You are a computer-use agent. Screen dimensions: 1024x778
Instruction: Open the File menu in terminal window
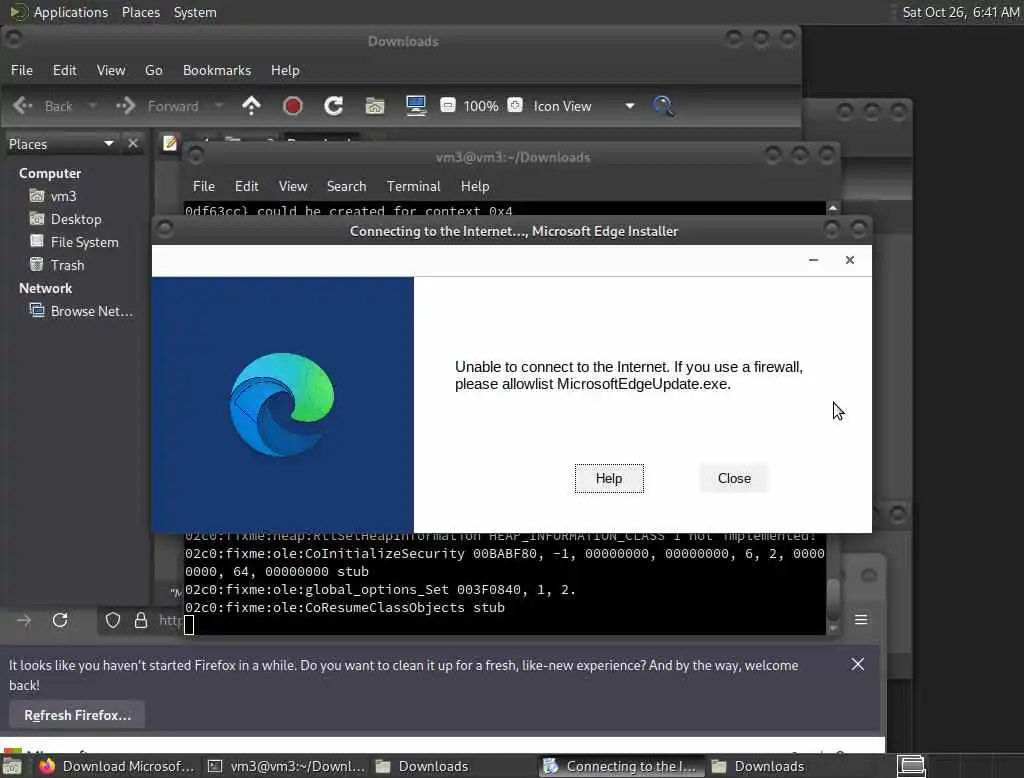click(204, 186)
